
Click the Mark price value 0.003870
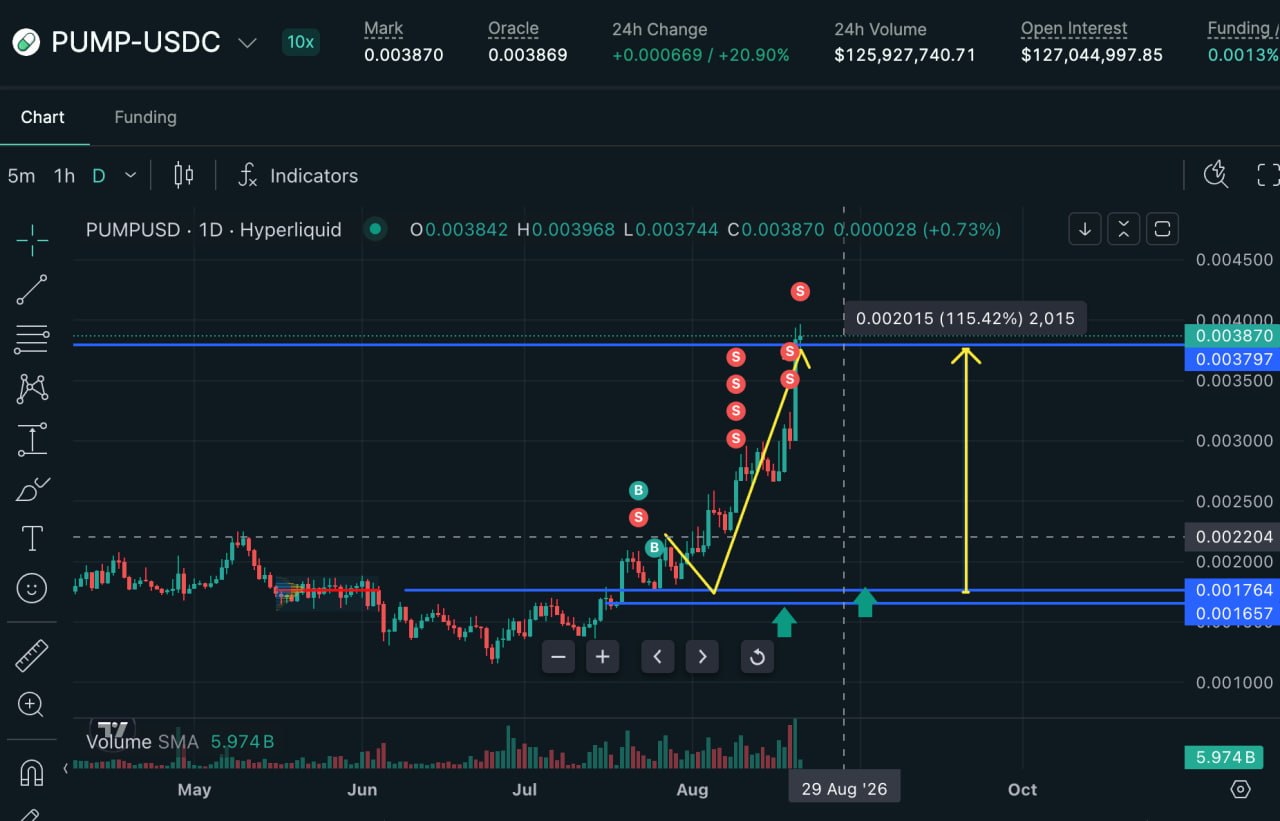pyautogui.click(x=404, y=55)
